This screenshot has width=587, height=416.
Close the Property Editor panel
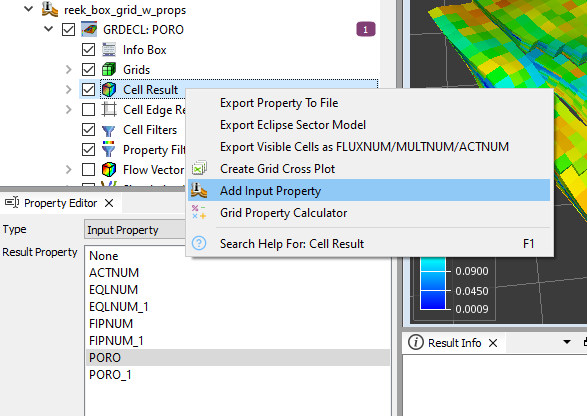(x=109, y=203)
